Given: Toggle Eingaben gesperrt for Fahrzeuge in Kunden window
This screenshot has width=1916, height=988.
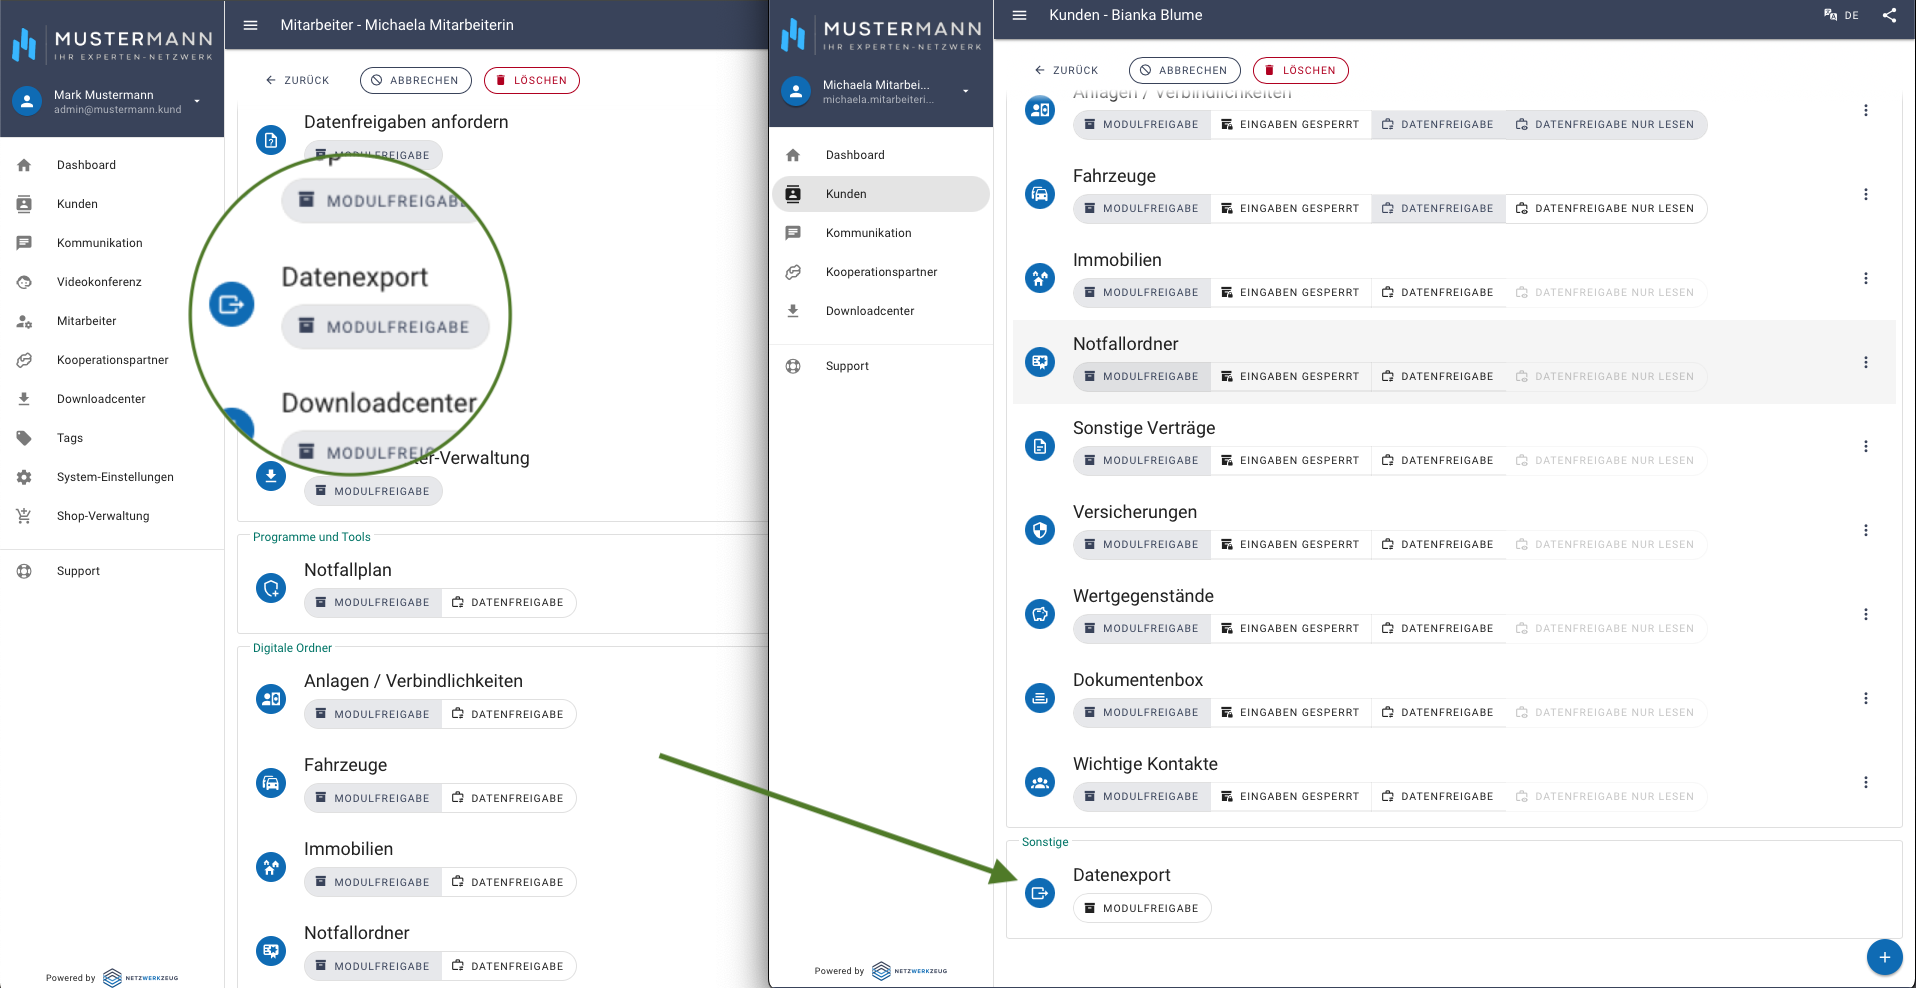Looking at the screenshot, I should 1290,209.
